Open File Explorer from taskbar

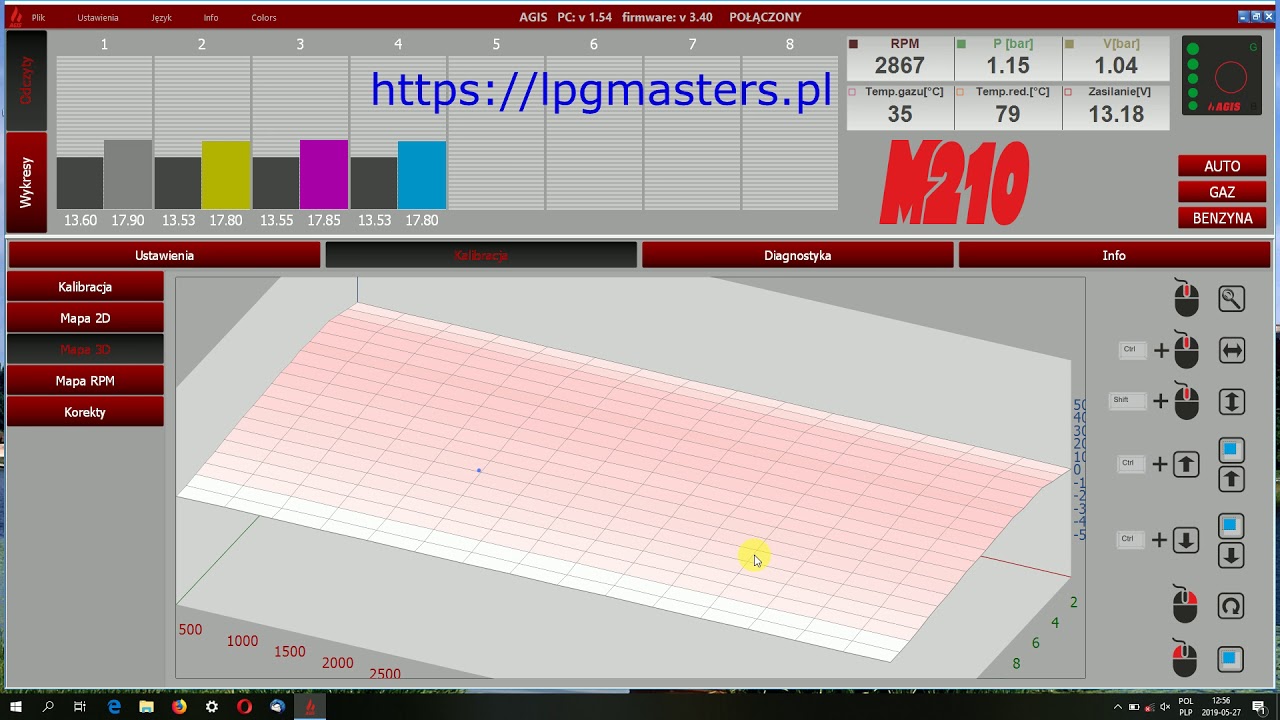(146, 706)
